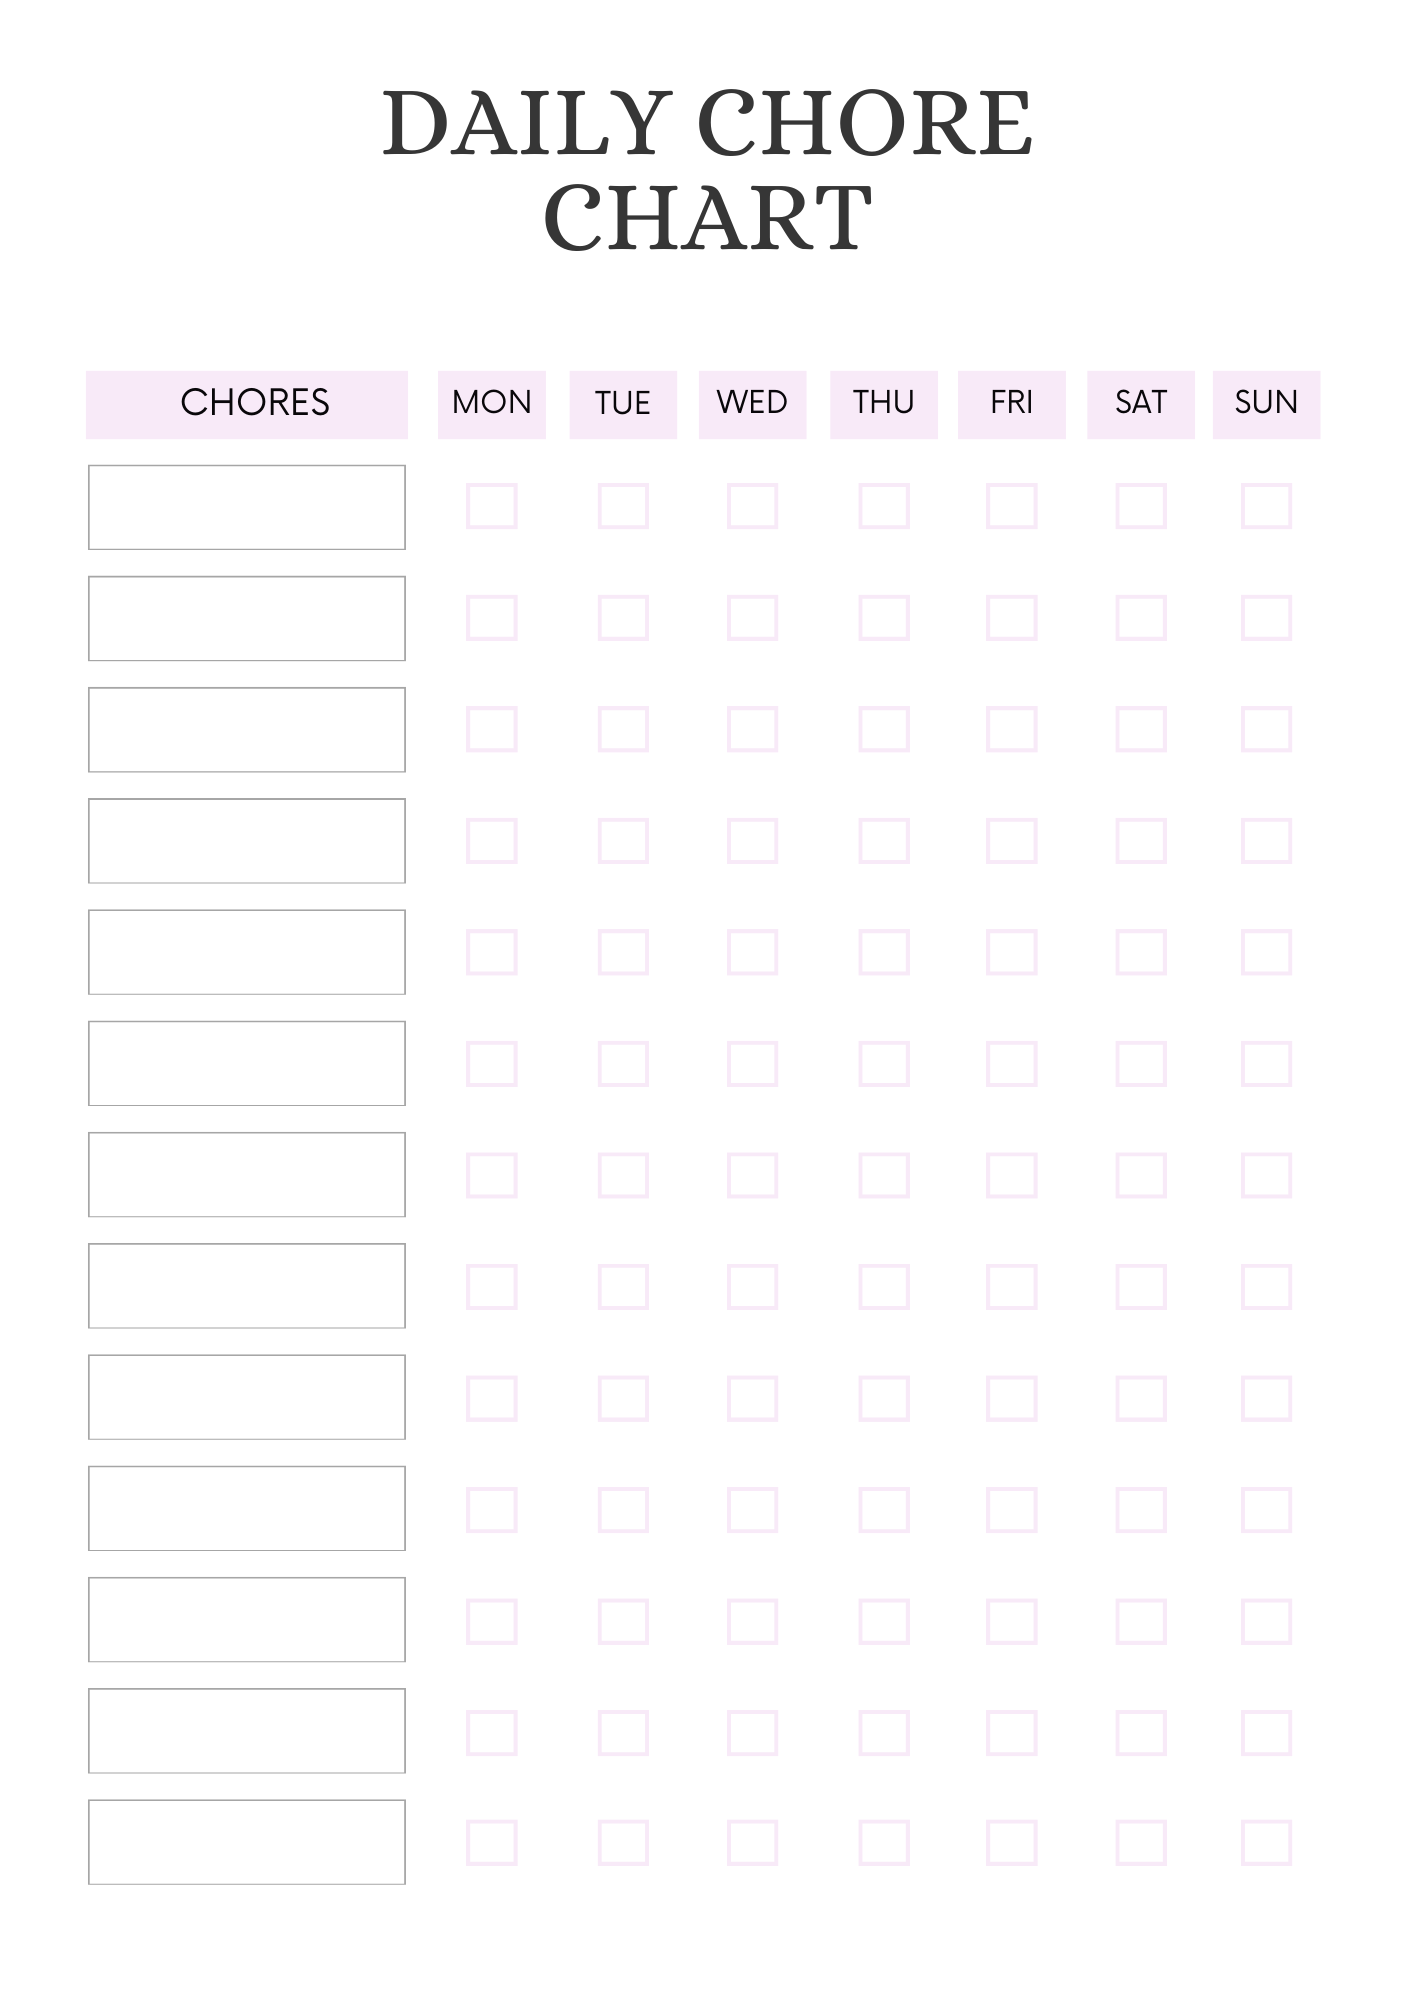1414x2000 pixels.
Task: Check the MON box in first chore row
Action: coord(492,506)
